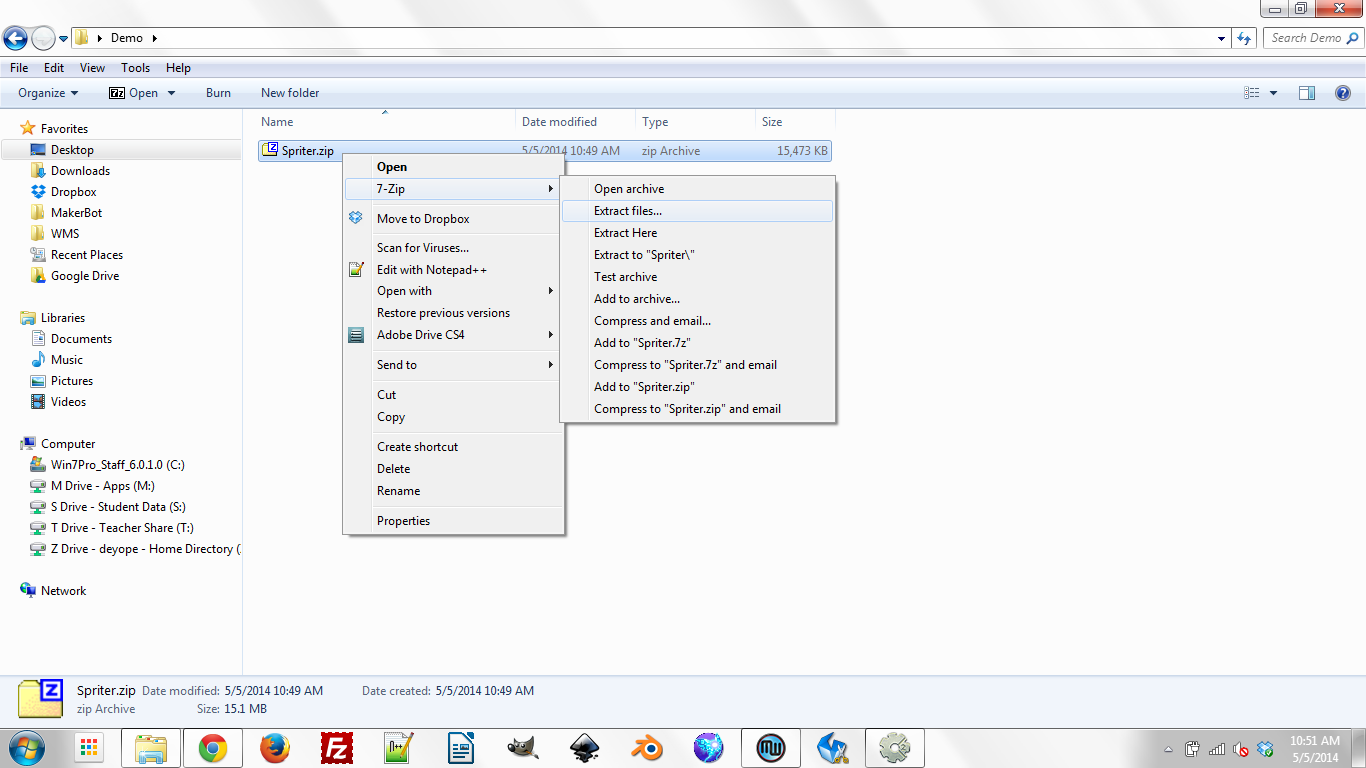Open GIMP from the taskbar
The image size is (1366, 768).
point(523,748)
